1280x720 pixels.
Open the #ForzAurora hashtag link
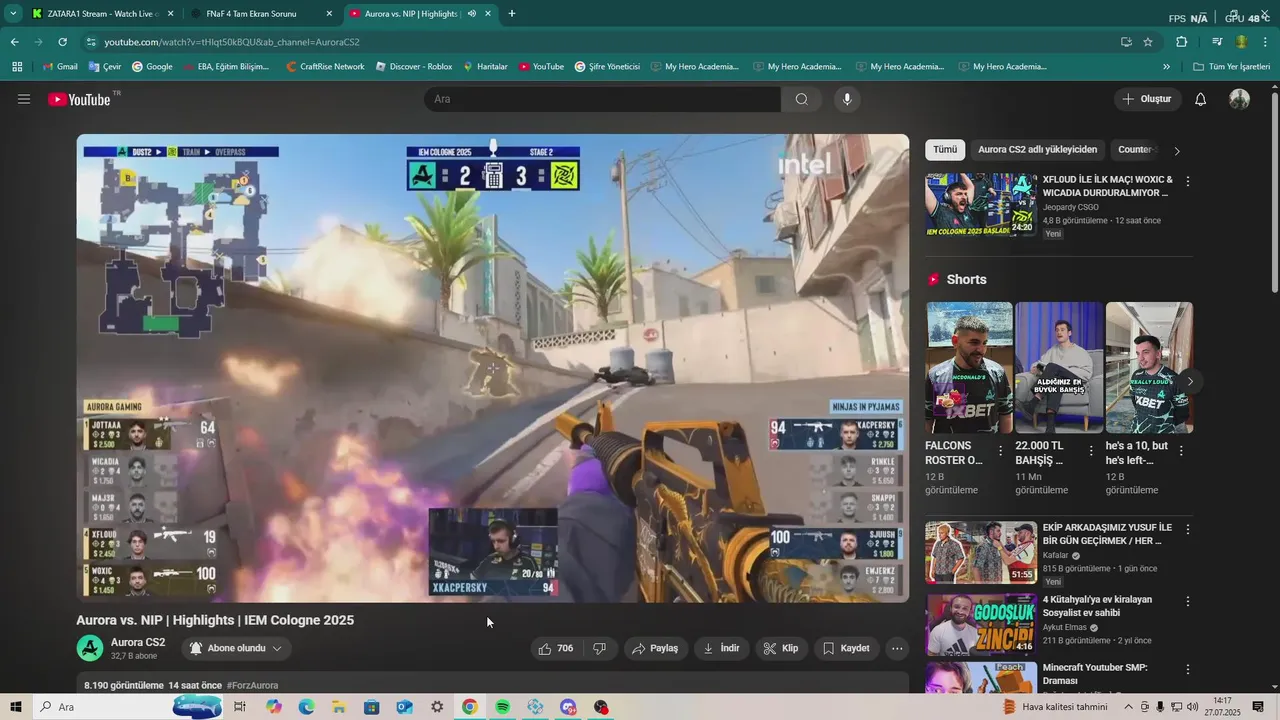tap(252, 686)
